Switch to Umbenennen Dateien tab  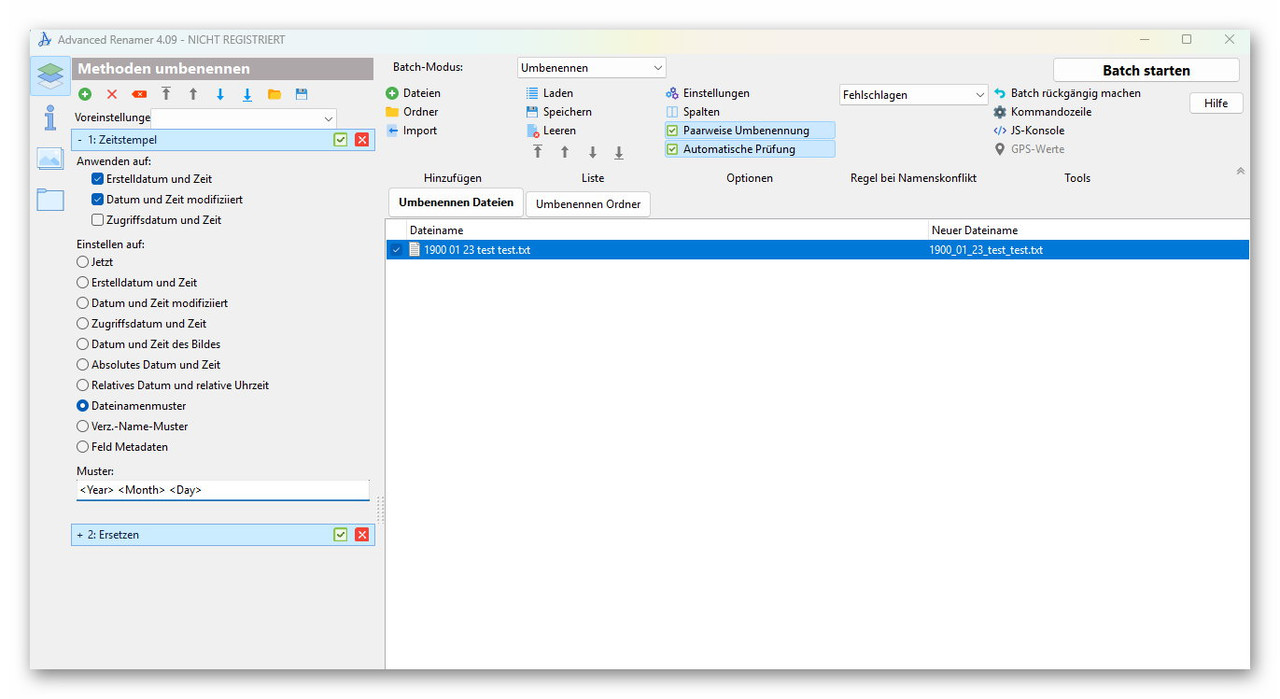pyautogui.click(x=456, y=203)
